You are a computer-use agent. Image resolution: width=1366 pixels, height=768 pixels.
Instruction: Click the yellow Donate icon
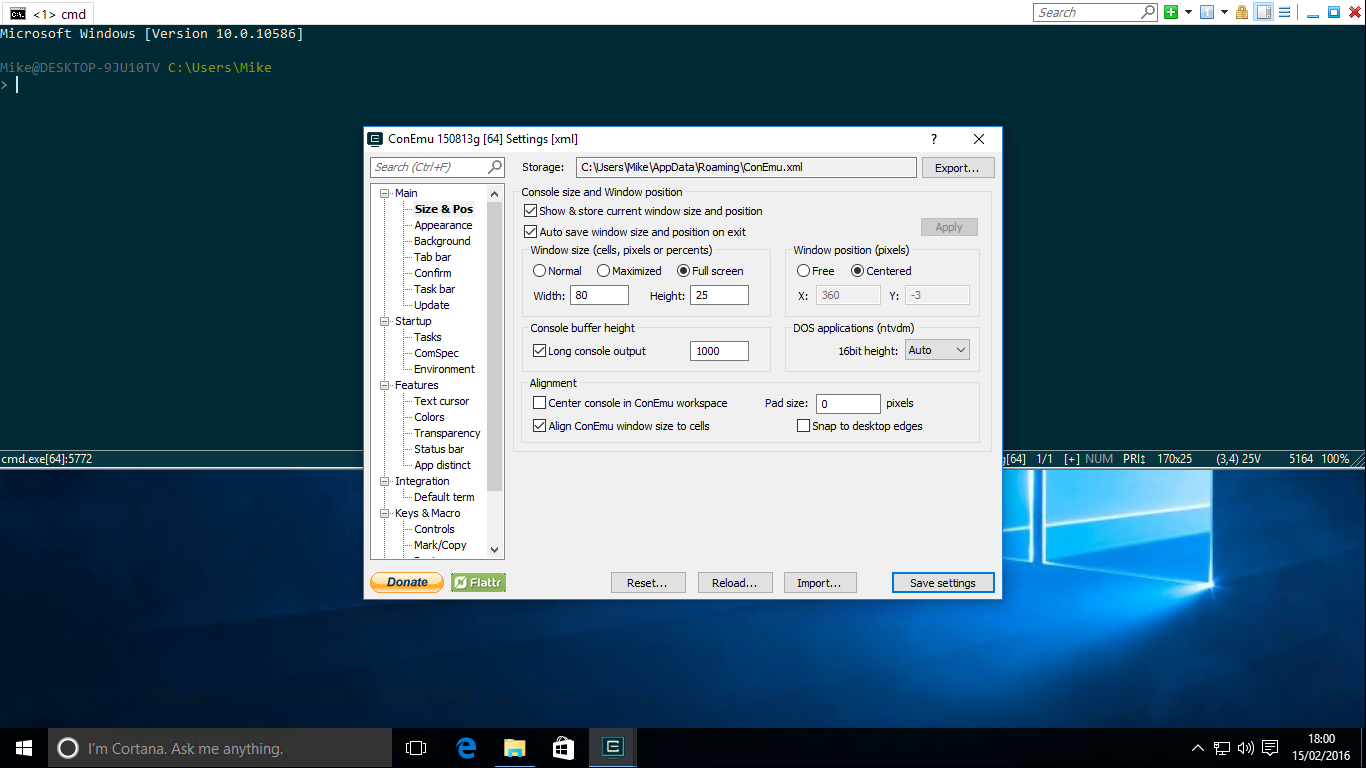(x=407, y=582)
